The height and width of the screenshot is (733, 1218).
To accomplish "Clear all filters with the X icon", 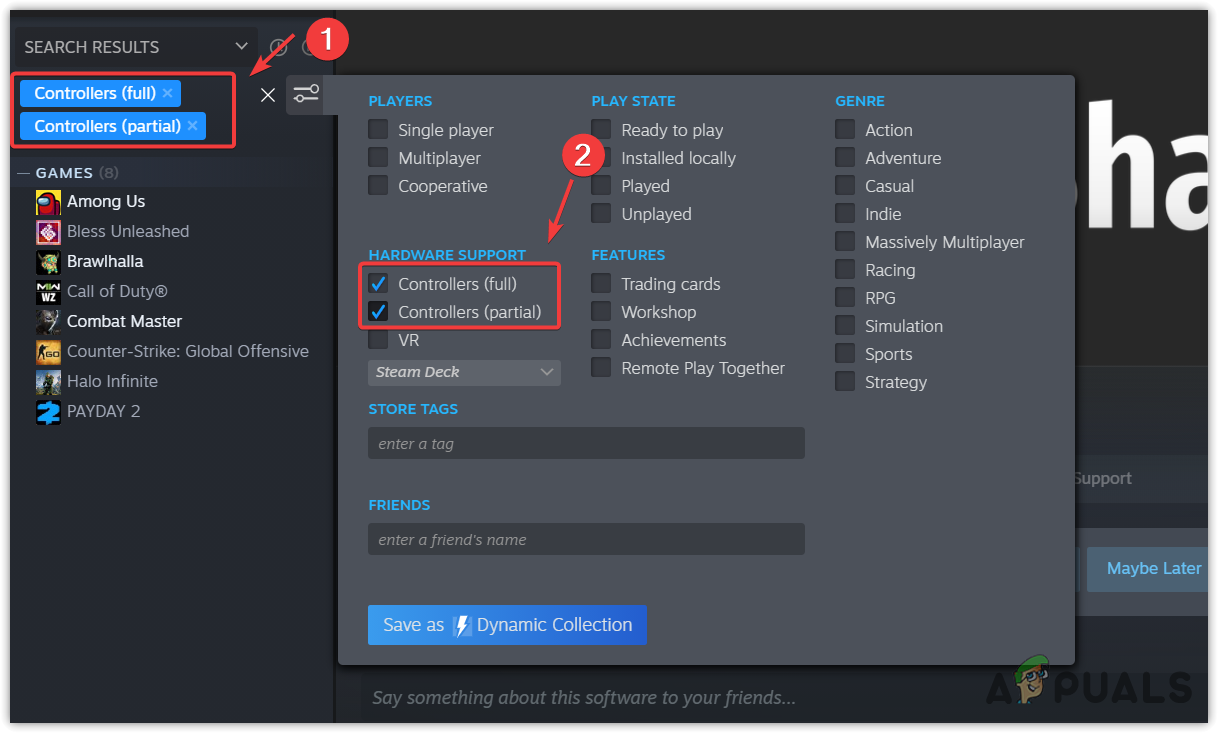I will (x=268, y=95).
